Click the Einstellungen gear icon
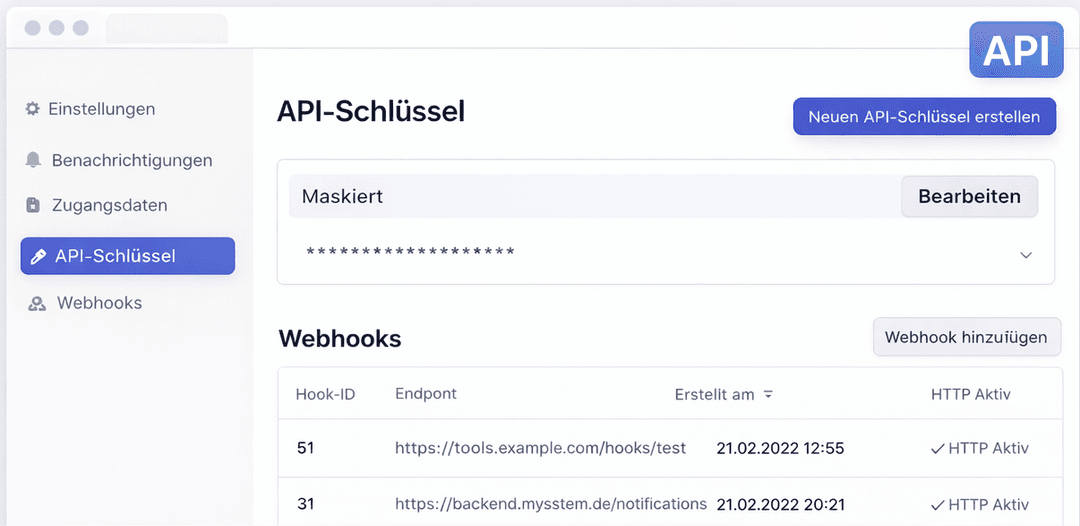The height and width of the screenshot is (526, 1080). 33,109
